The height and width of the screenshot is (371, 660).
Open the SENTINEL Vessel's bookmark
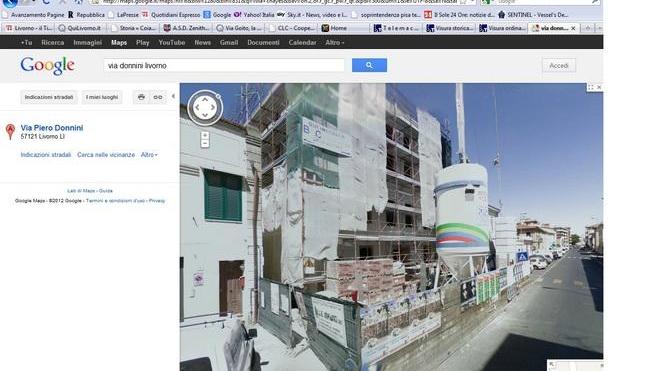click(x=533, y=15)
